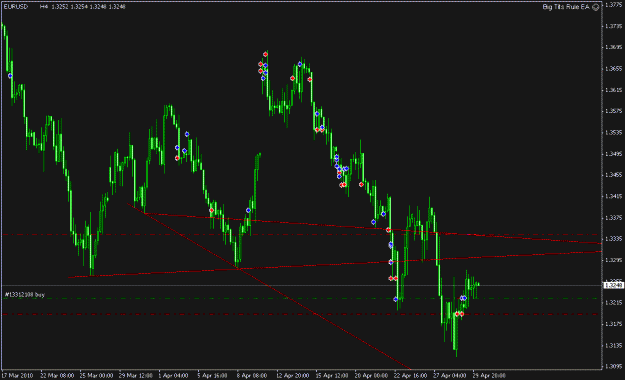Click the 1.3455 price axis label
This screenshot has width=625, height=380.
(613, 175)
